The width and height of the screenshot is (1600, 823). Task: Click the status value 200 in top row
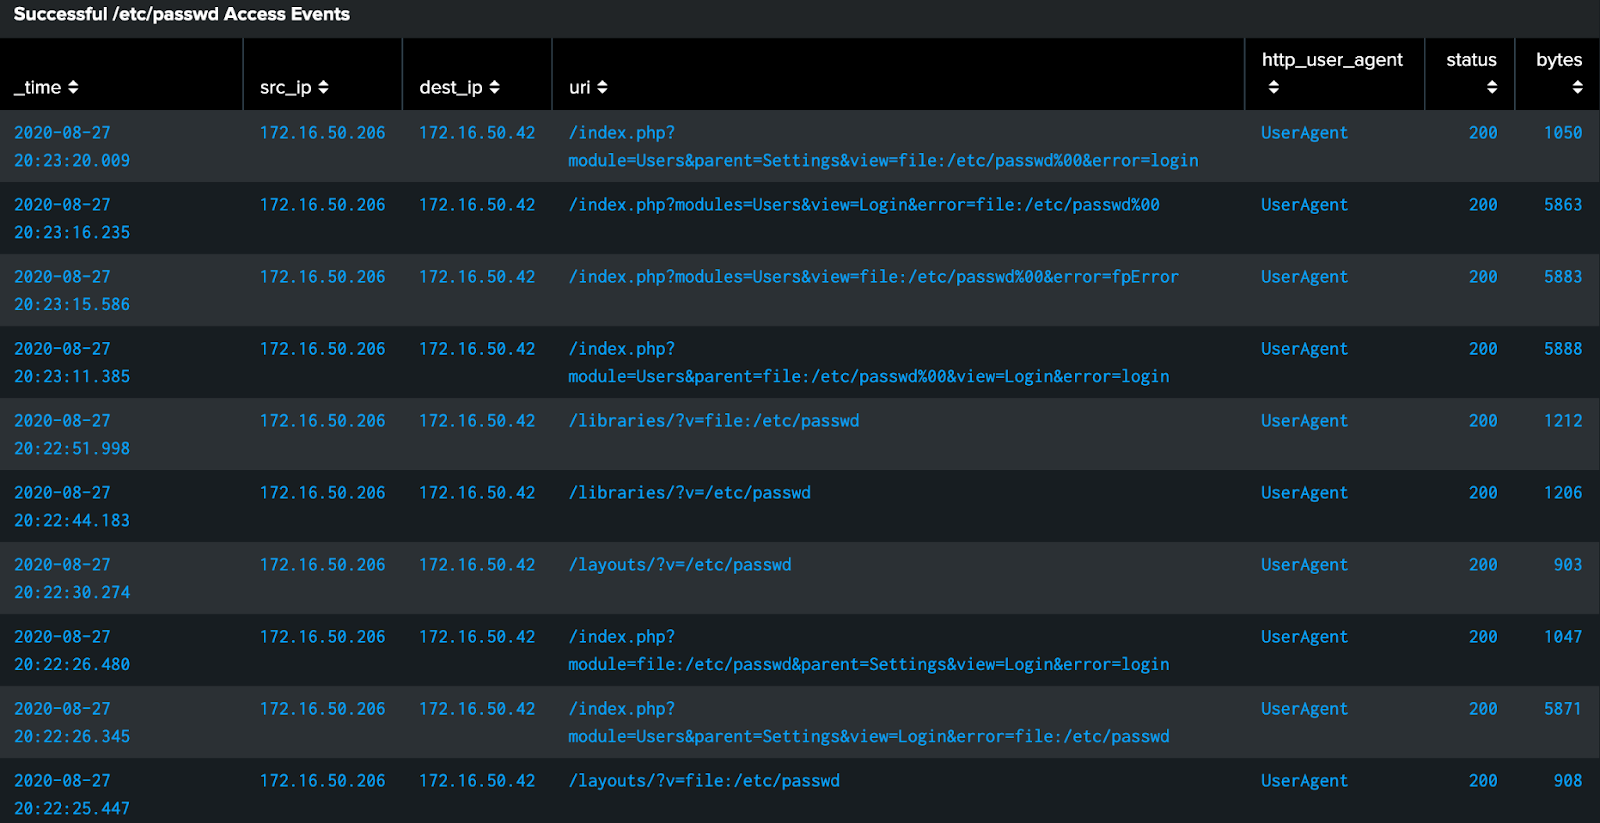[1483, 132]
